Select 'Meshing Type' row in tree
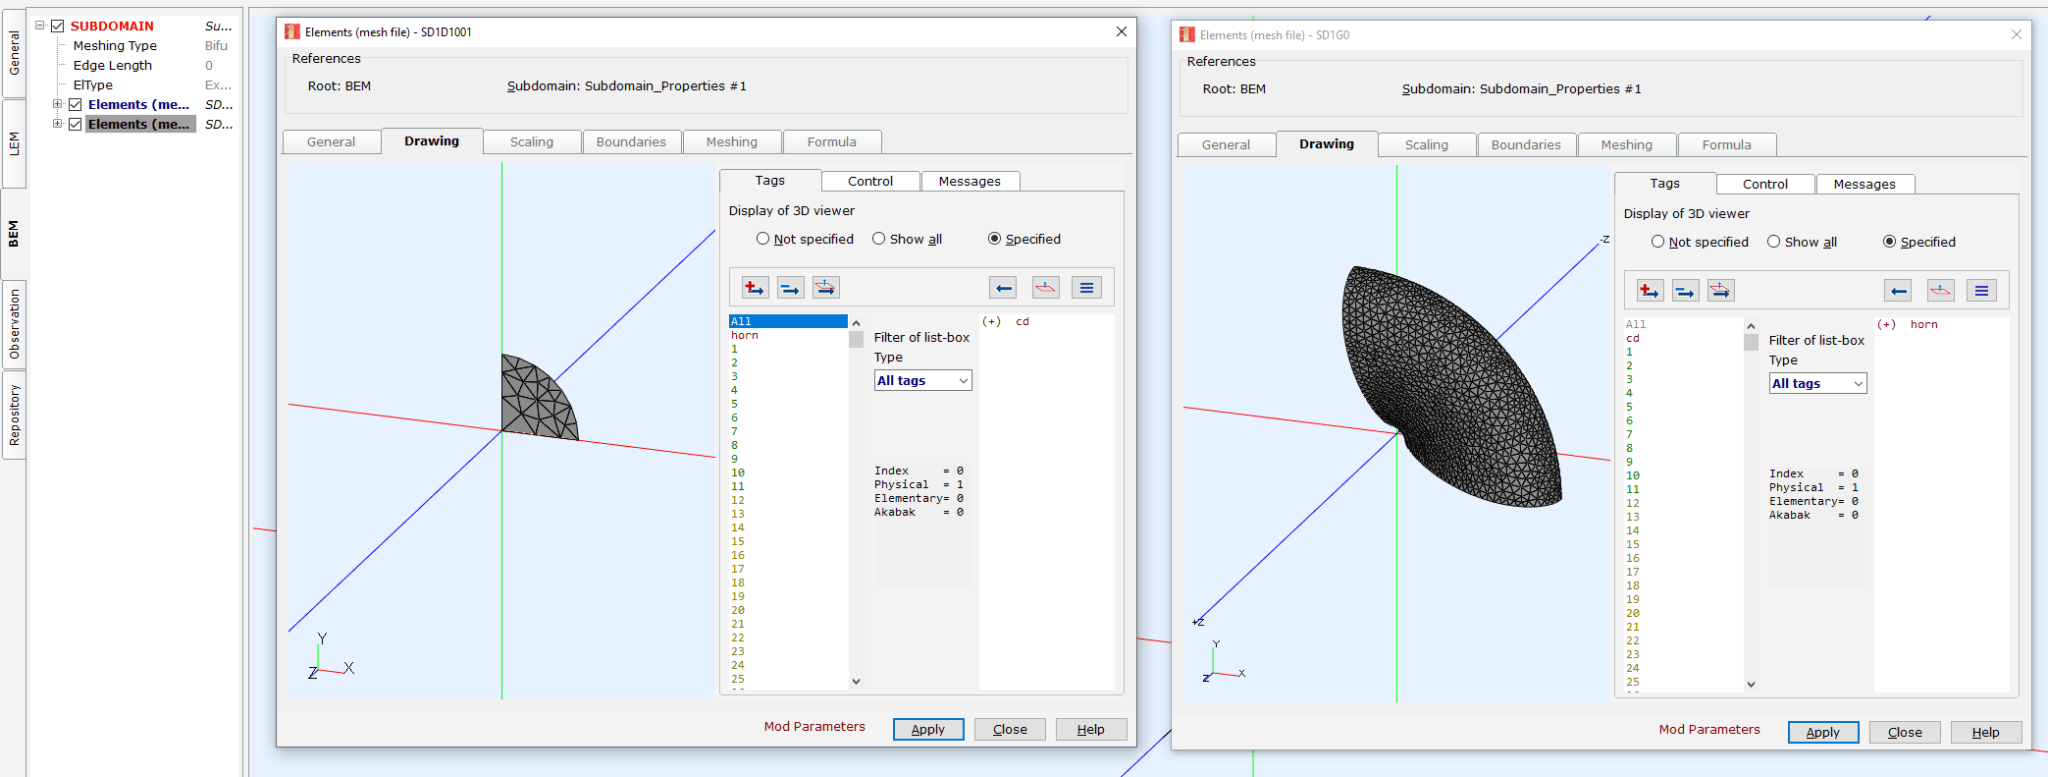Image resolution: width=2048 pixels, height=777 pixels. tap(114, 46)
